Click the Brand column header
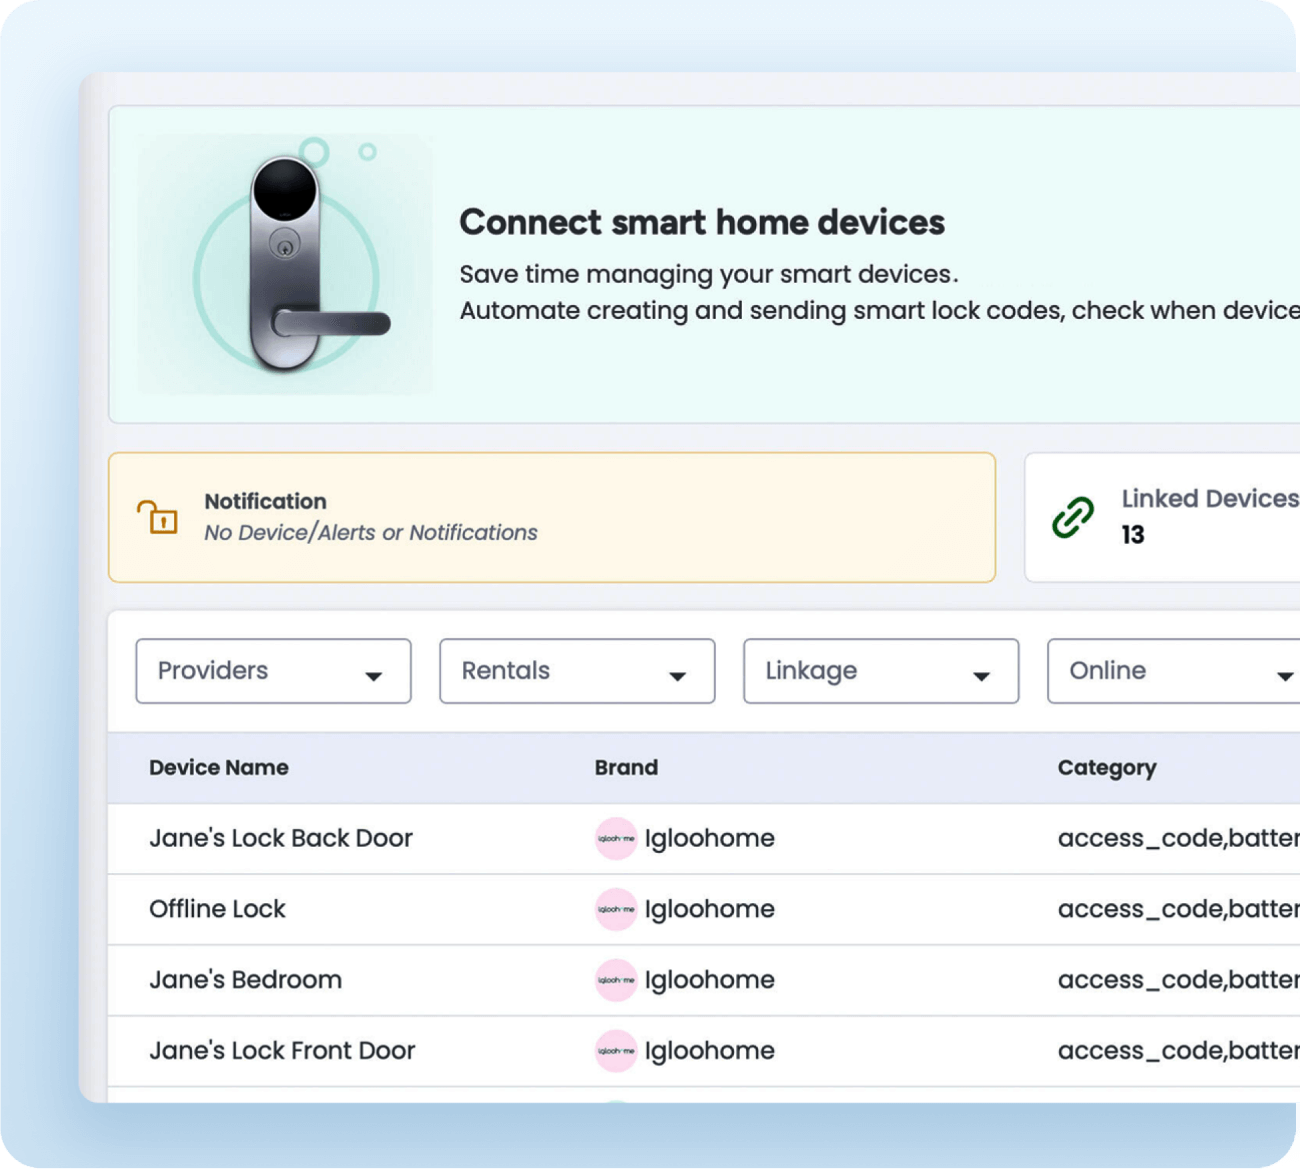Viewport: 1300px width, 1172px height. 626,768
